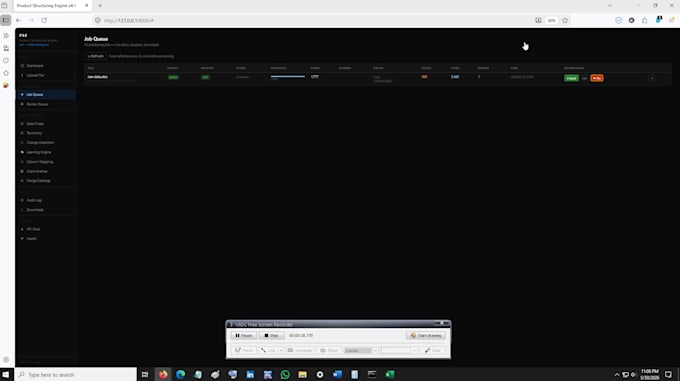Select the Pencil tool in VSDC recorder

point(243,350)
